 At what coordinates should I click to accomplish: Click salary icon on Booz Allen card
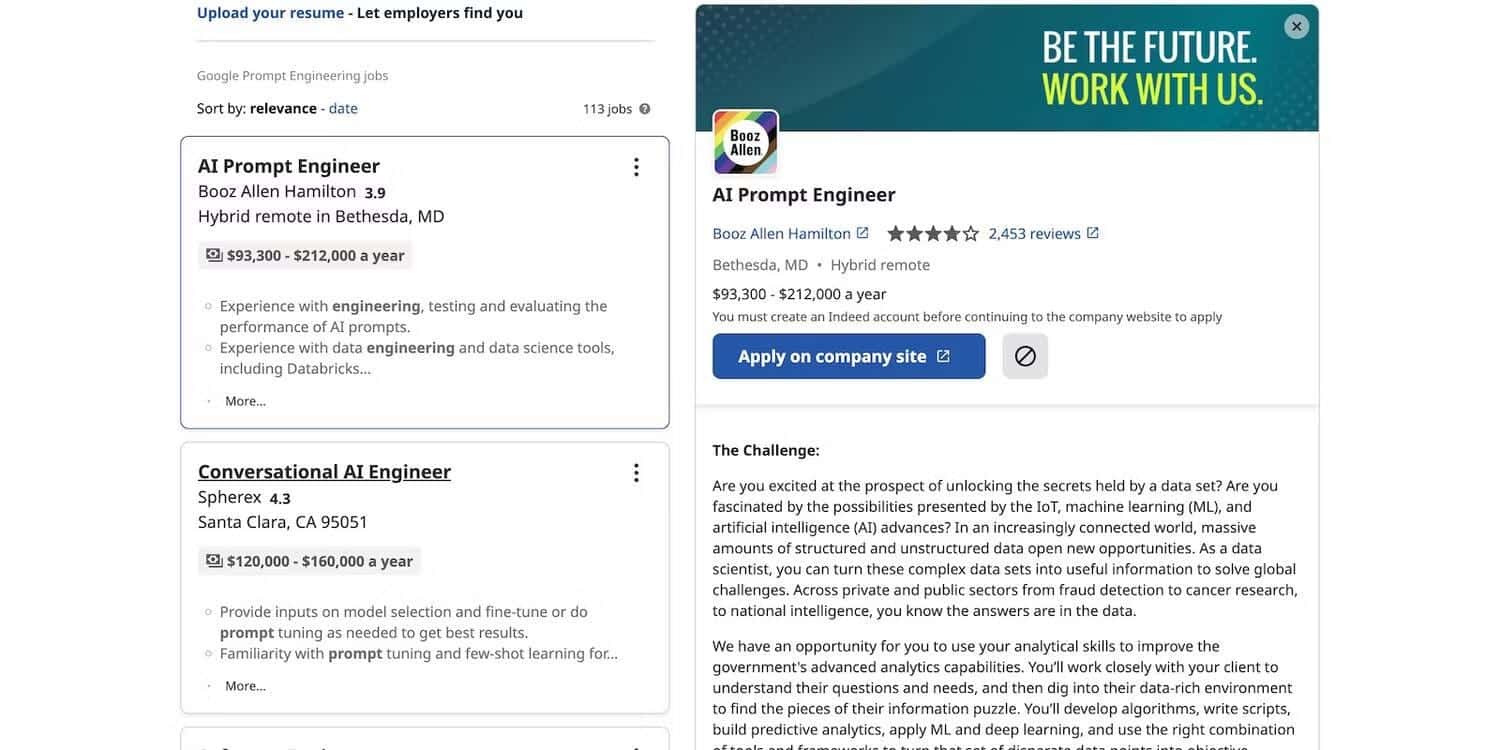click(214, 255)
